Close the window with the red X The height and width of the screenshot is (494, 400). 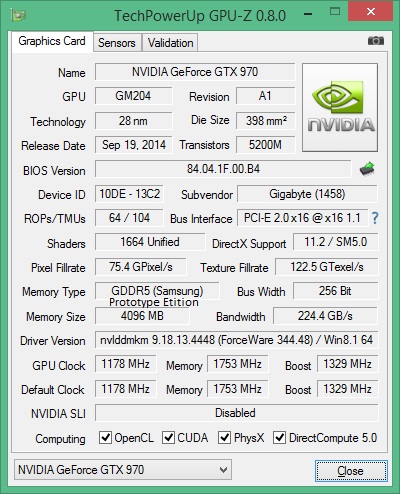click(x=371, y=12)
